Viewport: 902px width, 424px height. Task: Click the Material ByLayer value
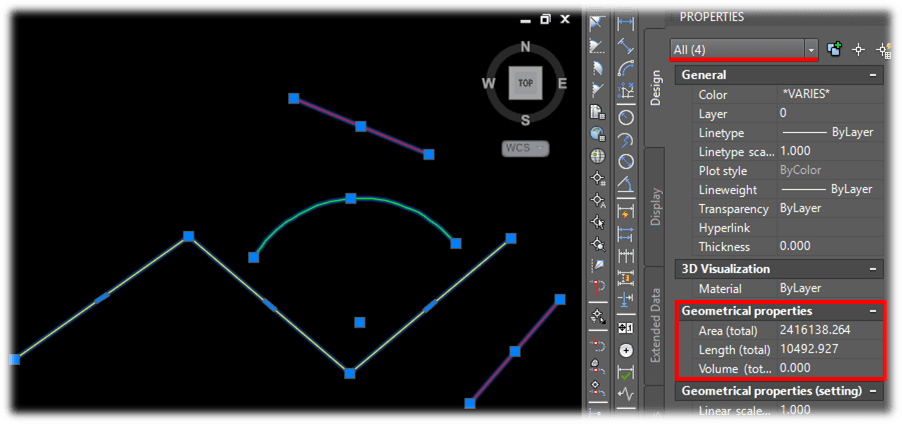click(800, 288)
